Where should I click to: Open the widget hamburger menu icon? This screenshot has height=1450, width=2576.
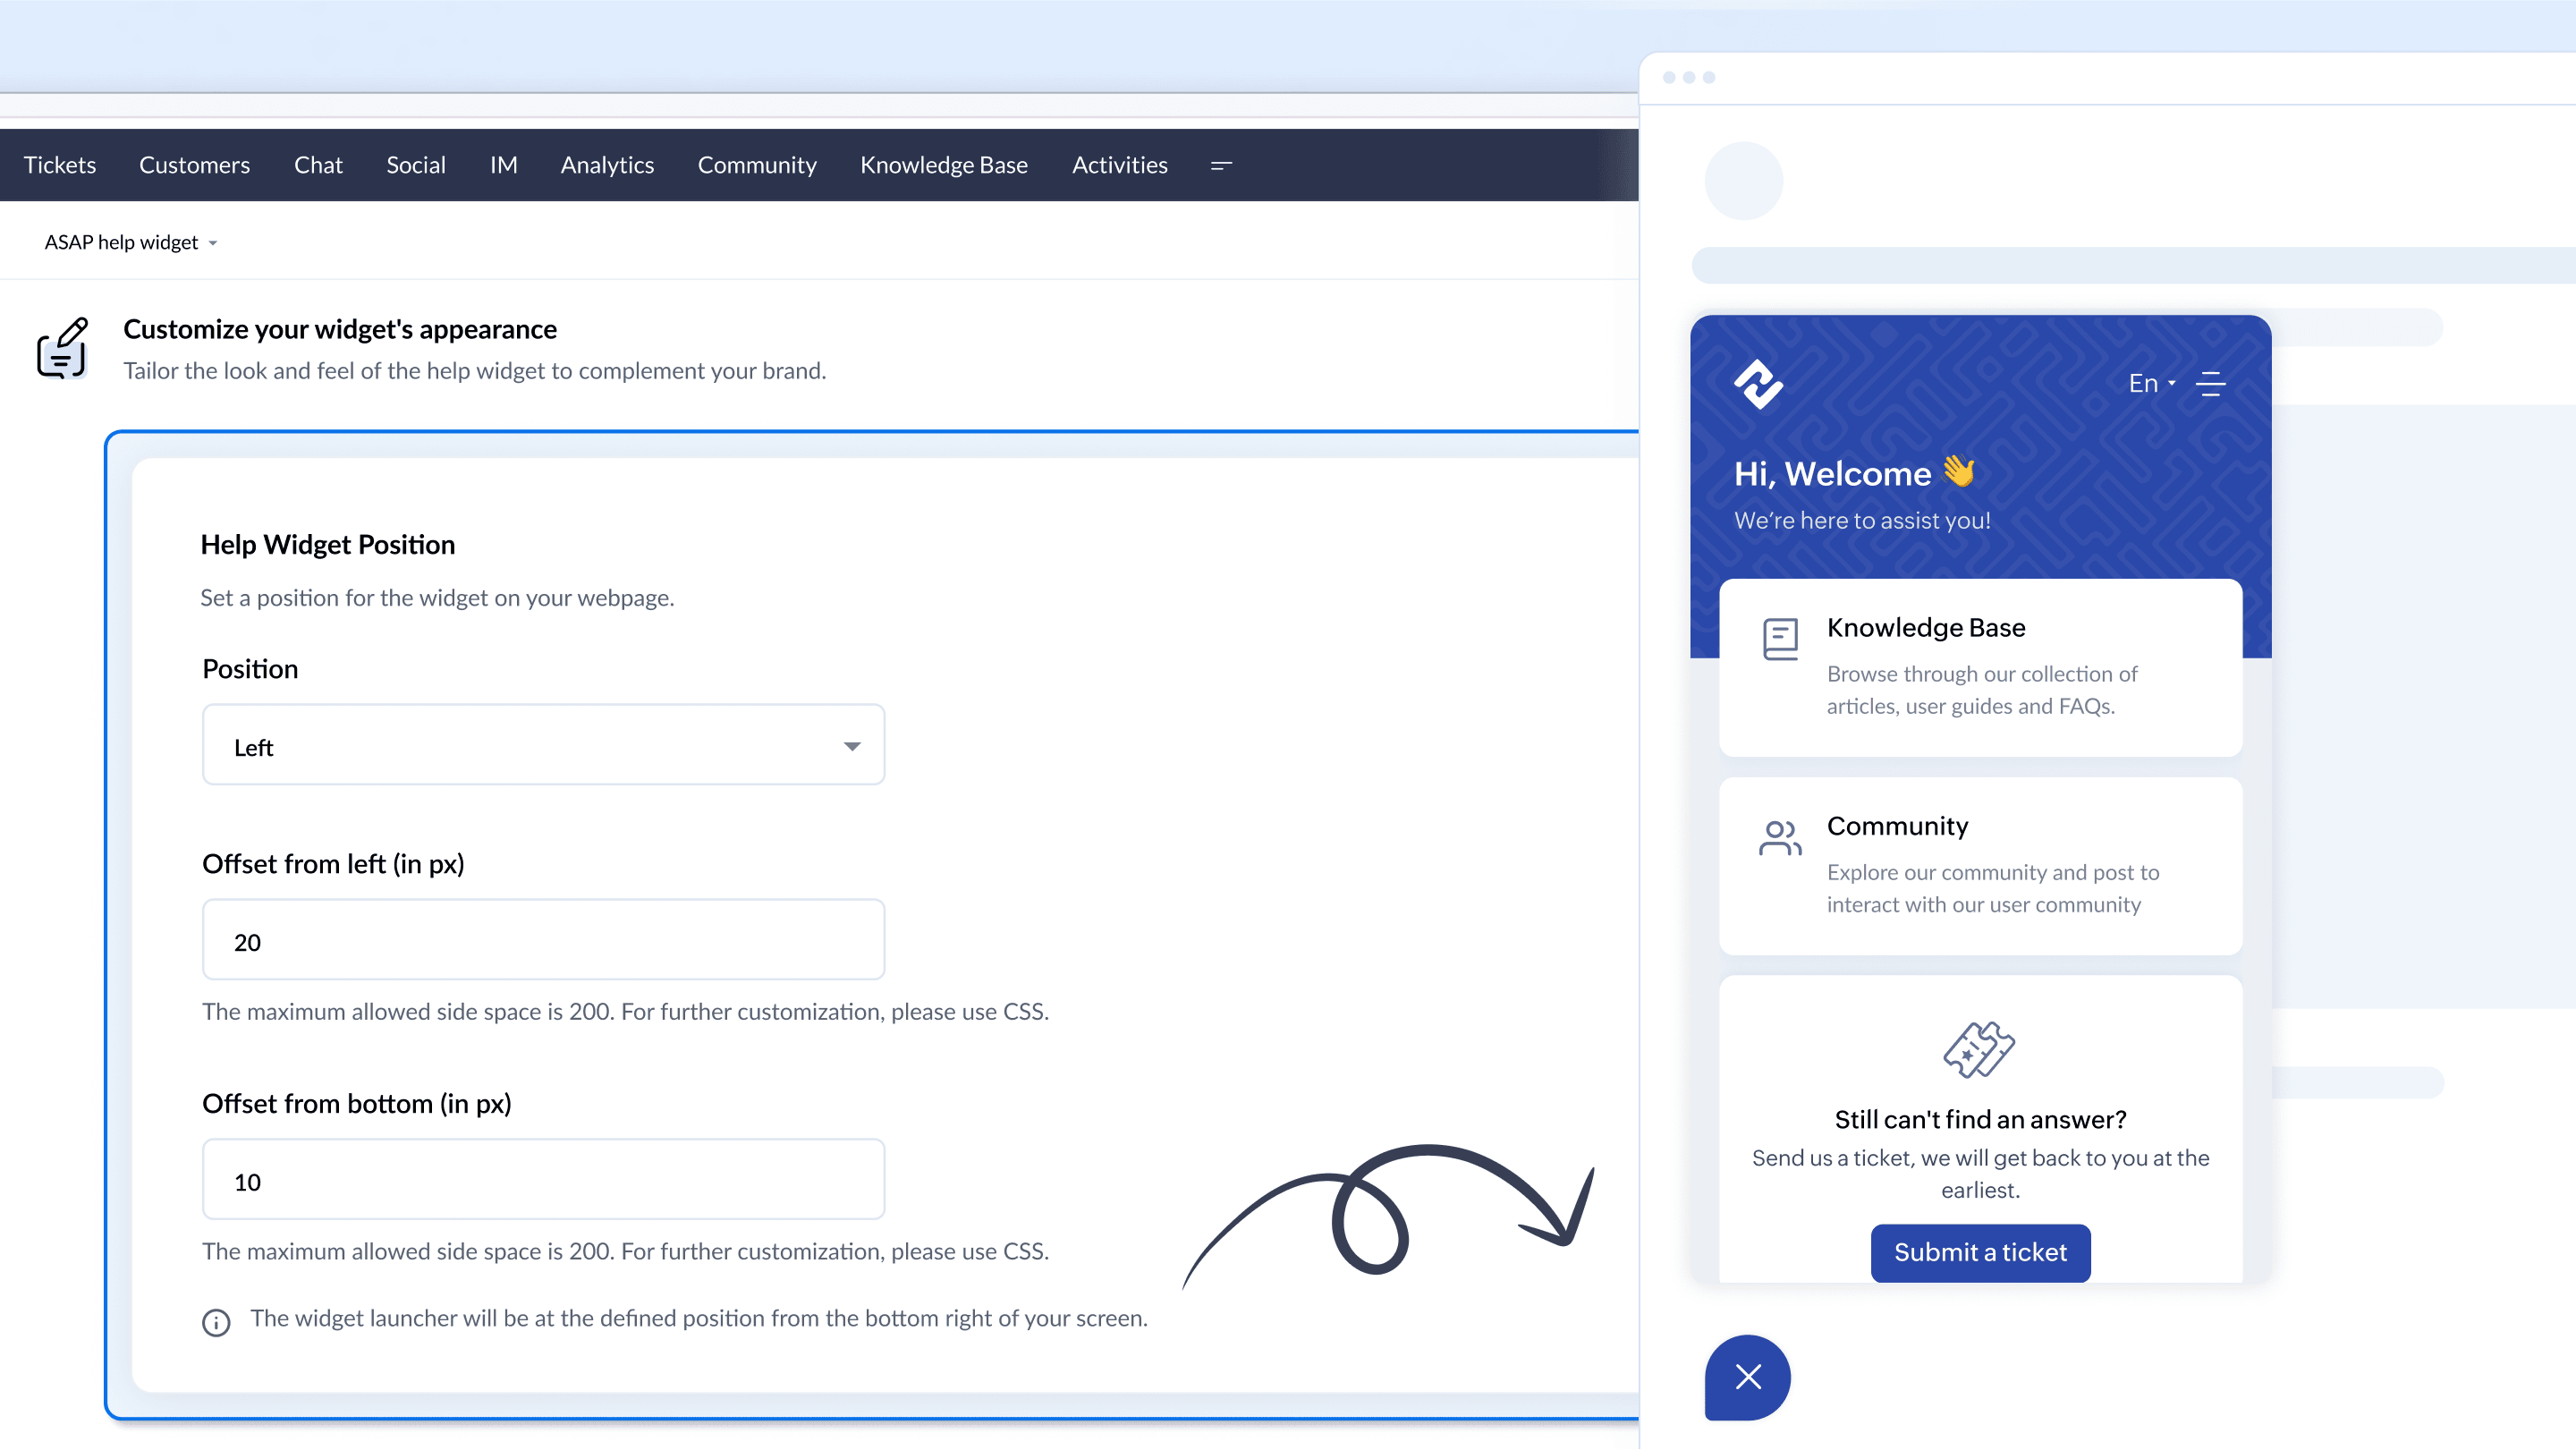click(2210, 384)
